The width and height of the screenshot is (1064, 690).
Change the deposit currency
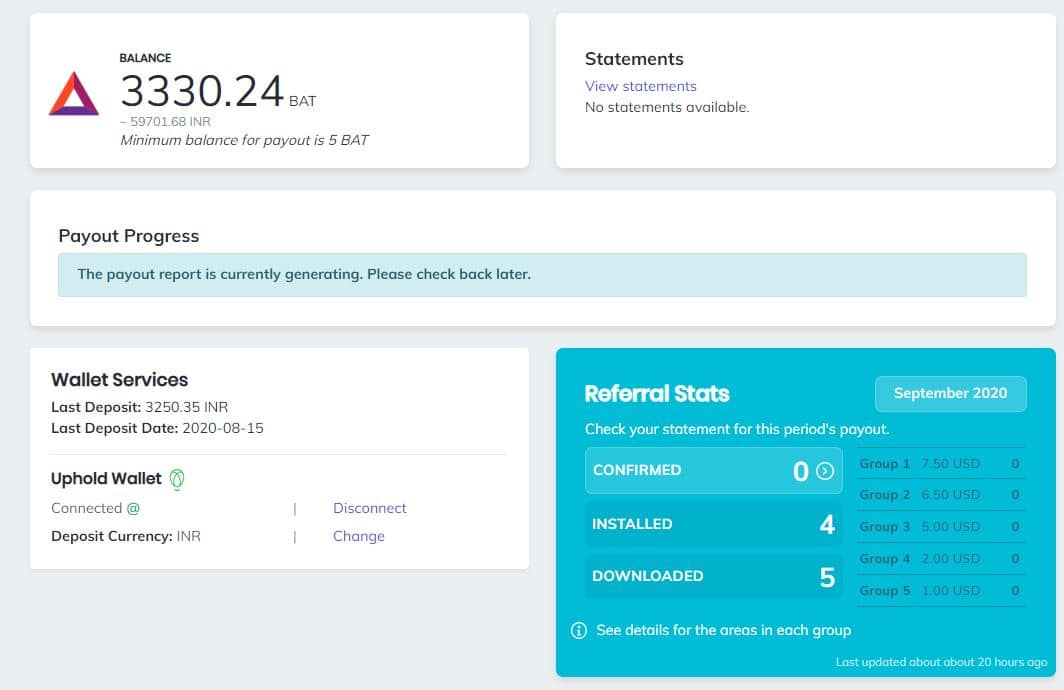pyautogui.click(x=358, y=536)
